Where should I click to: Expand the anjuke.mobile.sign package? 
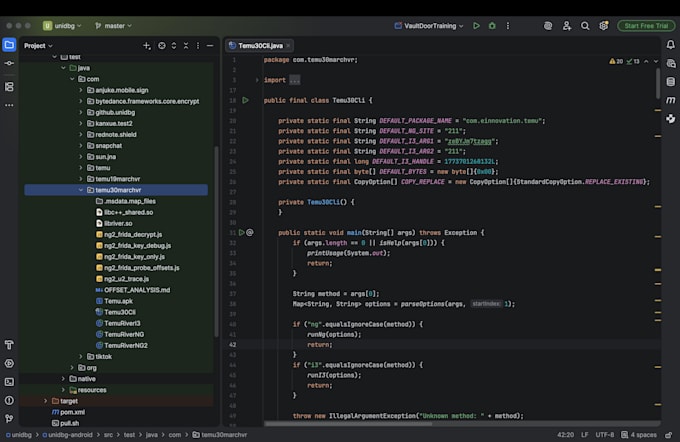pos(81,90)
